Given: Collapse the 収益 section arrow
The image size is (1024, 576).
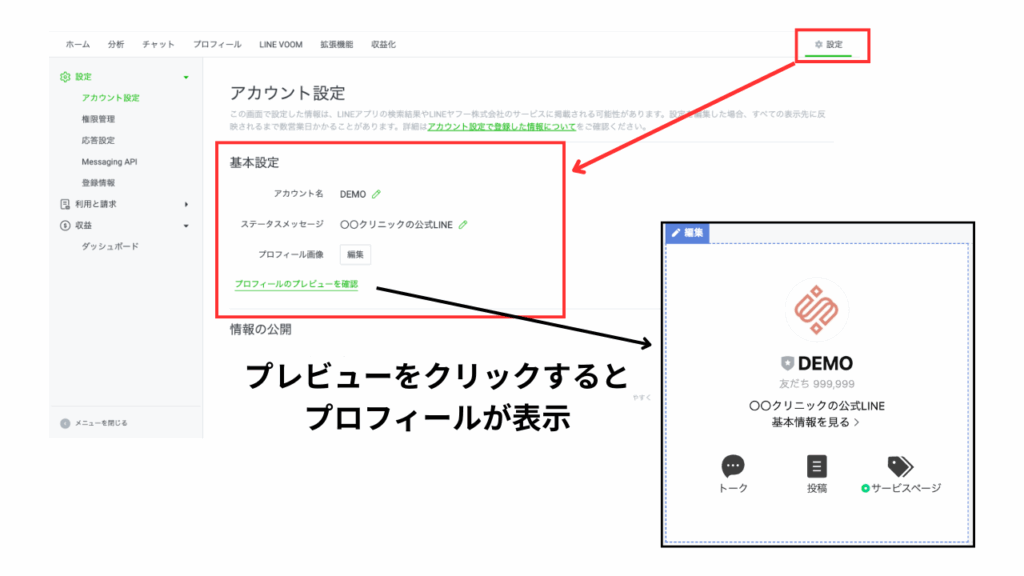Looking at the screenshot, I should click(x=186, y=226).
